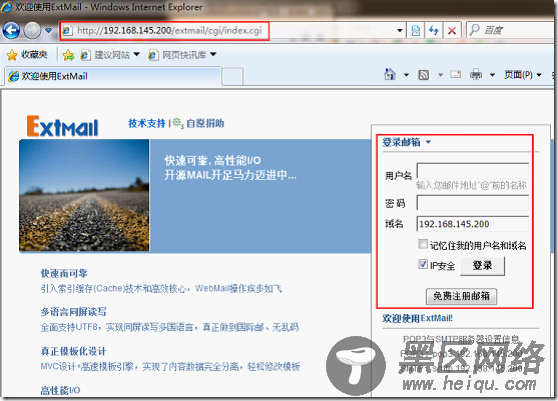Click the banner slogan 快速可靠, 高性能I/O
The image size is (558, 401).
pyautogui.click(x=213, y=160)
